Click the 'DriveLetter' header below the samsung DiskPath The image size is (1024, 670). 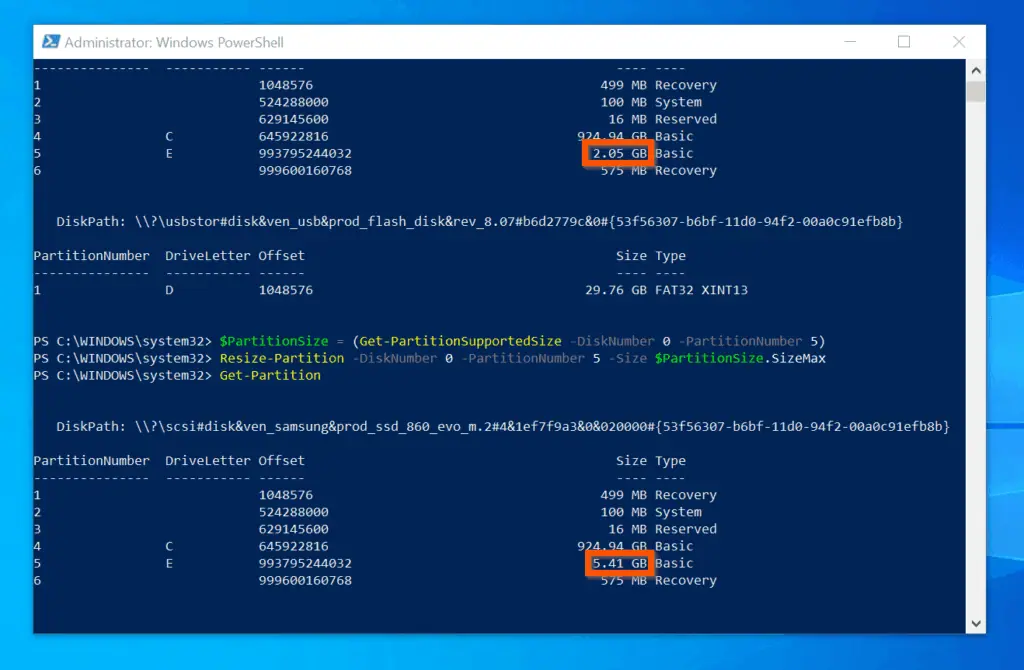pyautogui.click(x=207, y=461)
